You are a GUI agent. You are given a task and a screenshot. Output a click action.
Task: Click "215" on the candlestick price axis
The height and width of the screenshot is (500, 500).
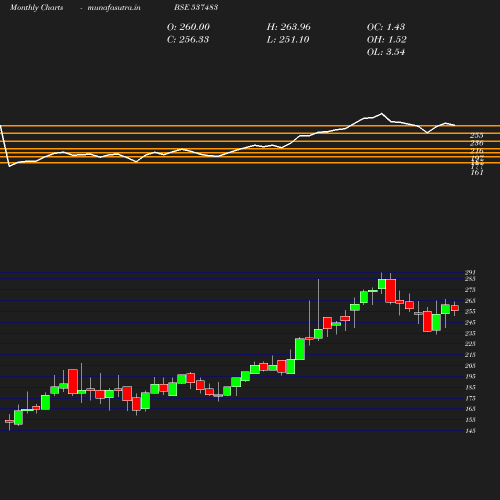[x=470, y=355]
